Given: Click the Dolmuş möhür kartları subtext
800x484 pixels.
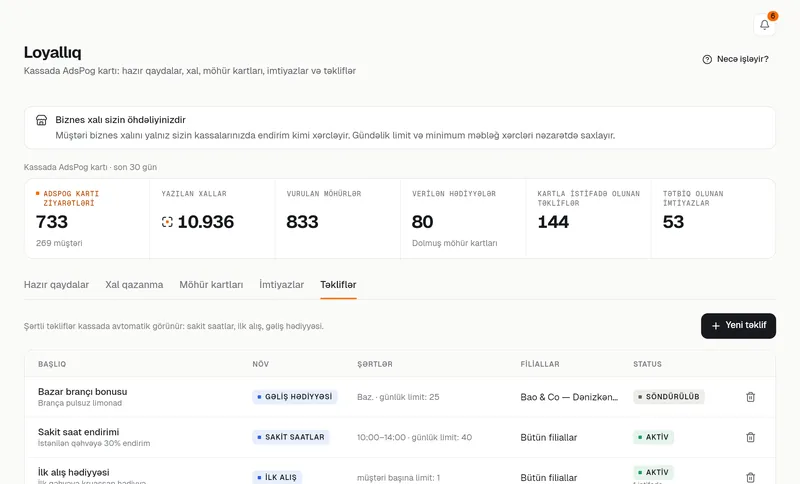Looking at the screenshot, I should click(x=455, y=243).
